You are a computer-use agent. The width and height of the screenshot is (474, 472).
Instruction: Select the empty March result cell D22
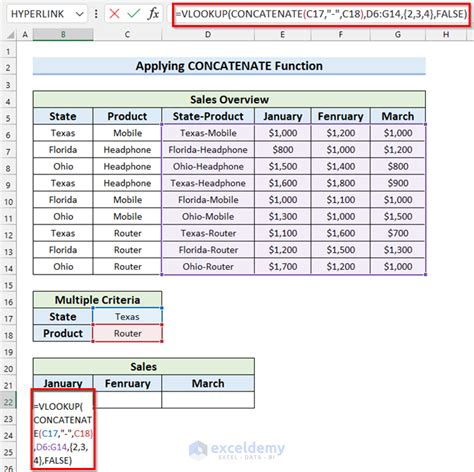tap(208, 400)
